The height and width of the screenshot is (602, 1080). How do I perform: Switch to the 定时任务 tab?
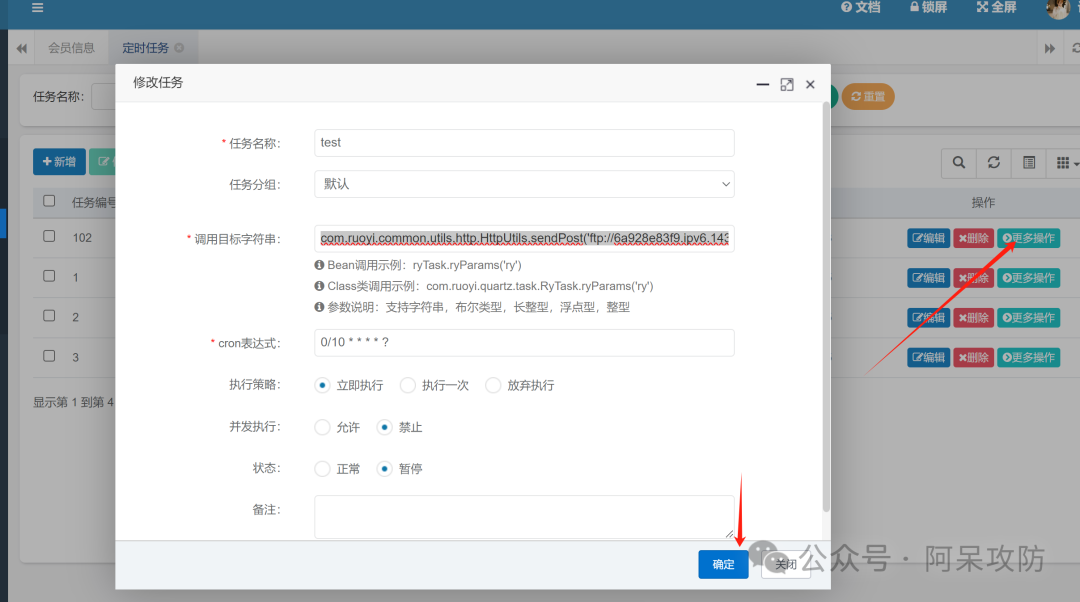click(x=145, y=48)
